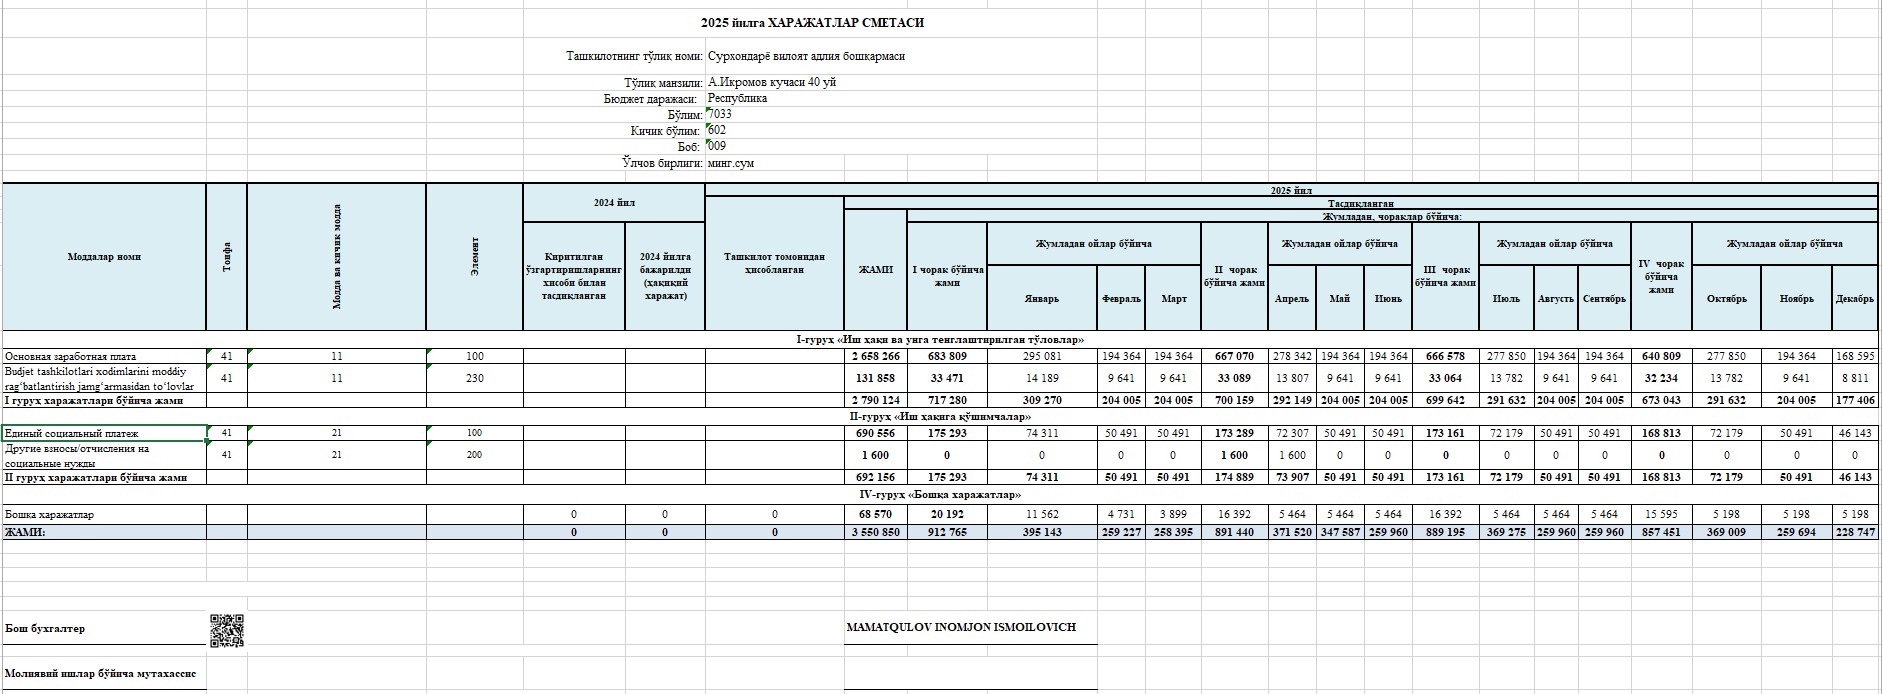Click the grand total cell 3 550 850
The image size is (1883, 694).
[x=875, y=532]
